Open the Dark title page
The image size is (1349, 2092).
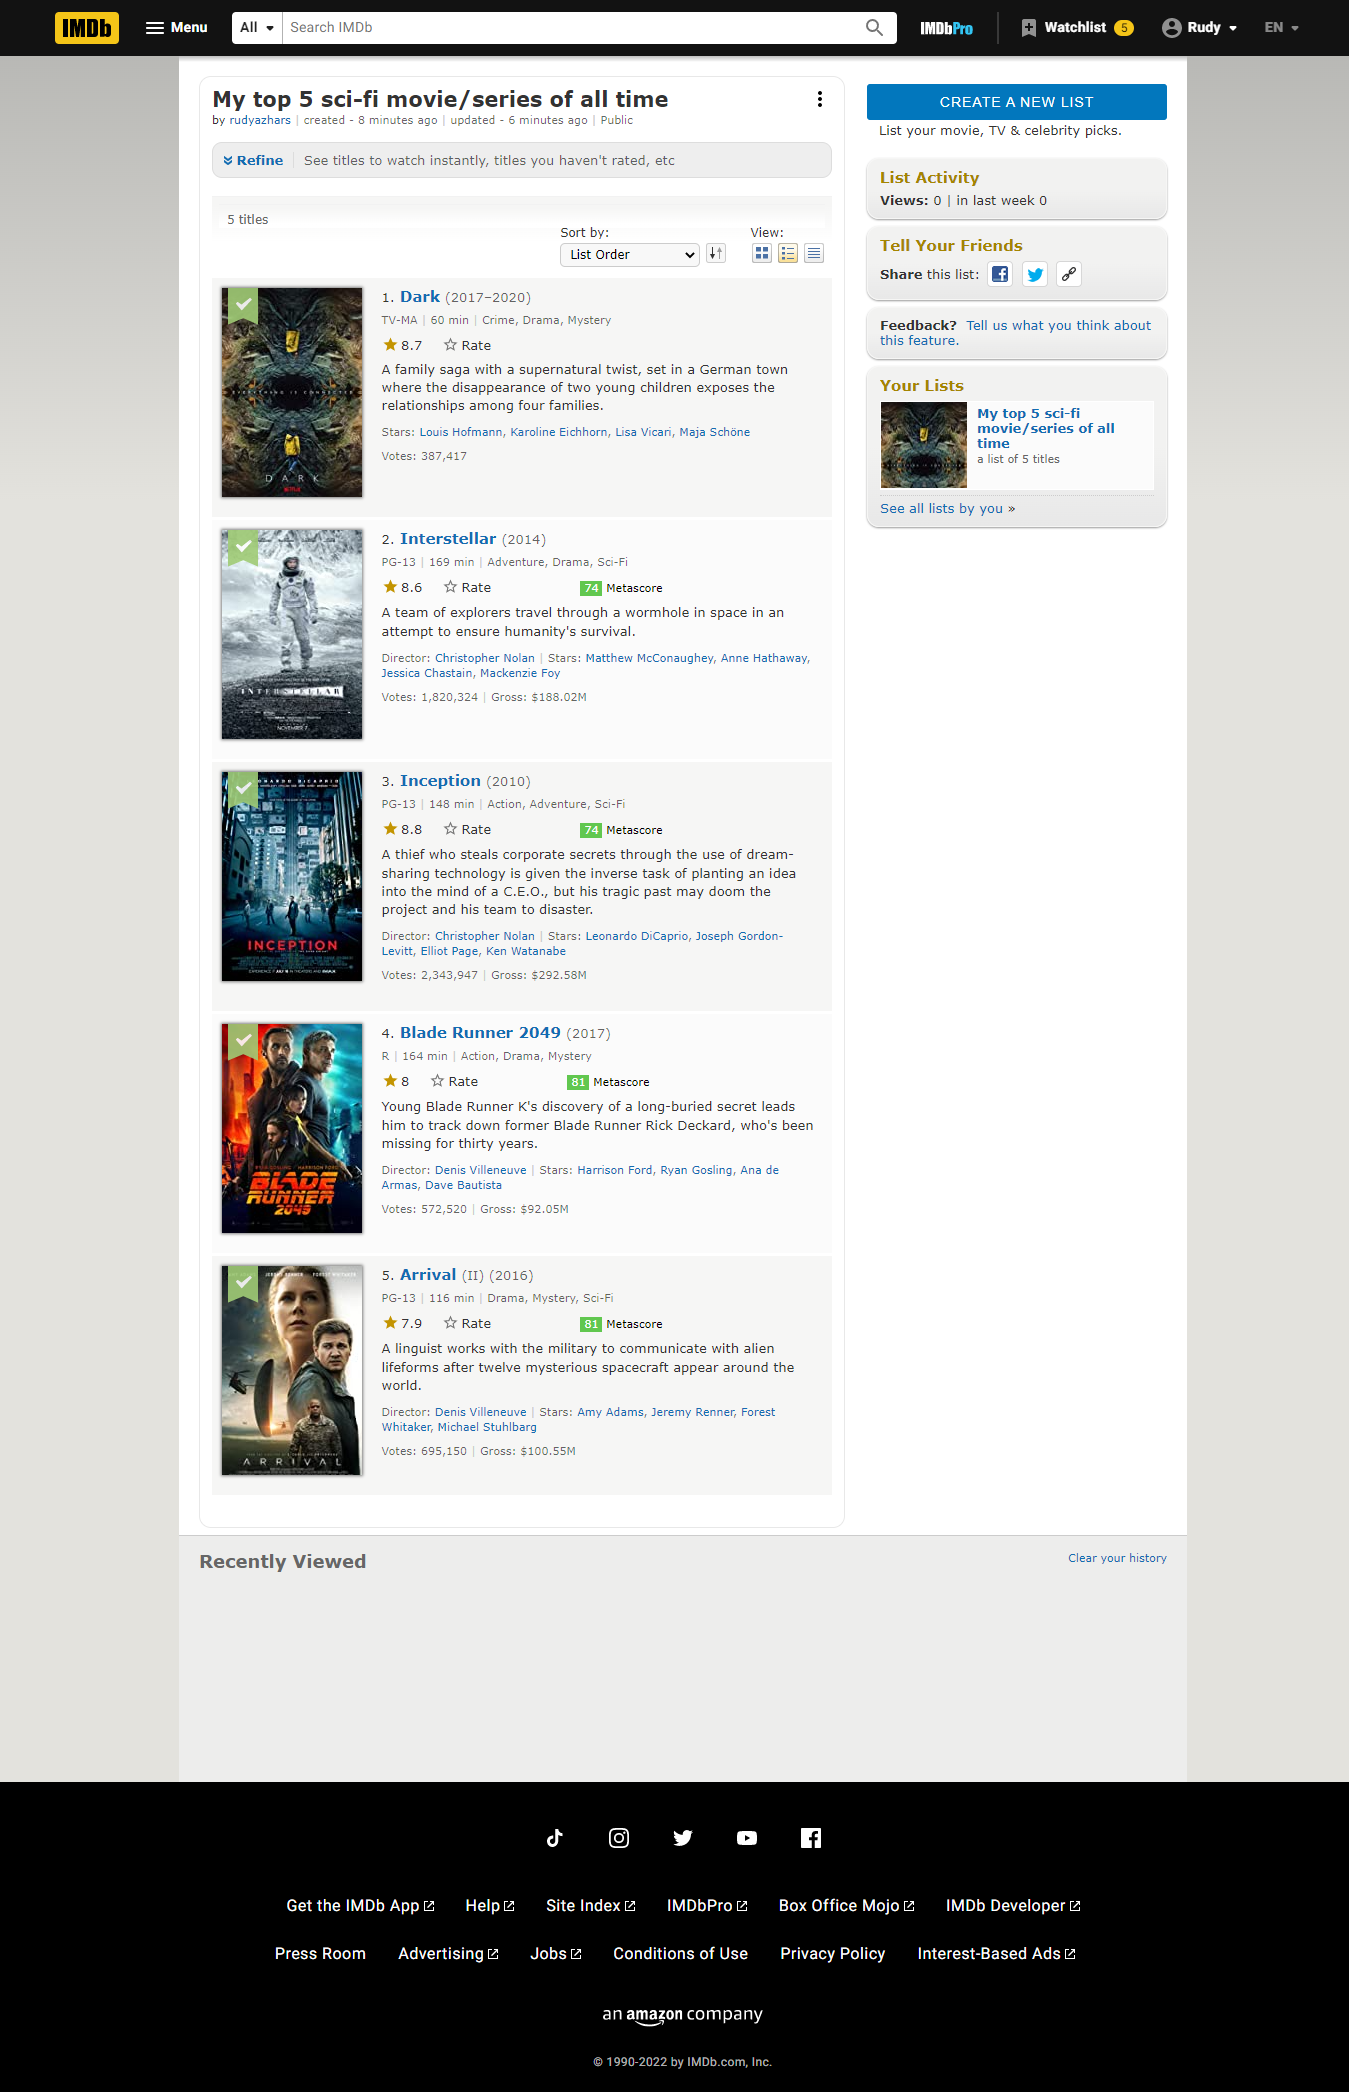coord(420,297)
